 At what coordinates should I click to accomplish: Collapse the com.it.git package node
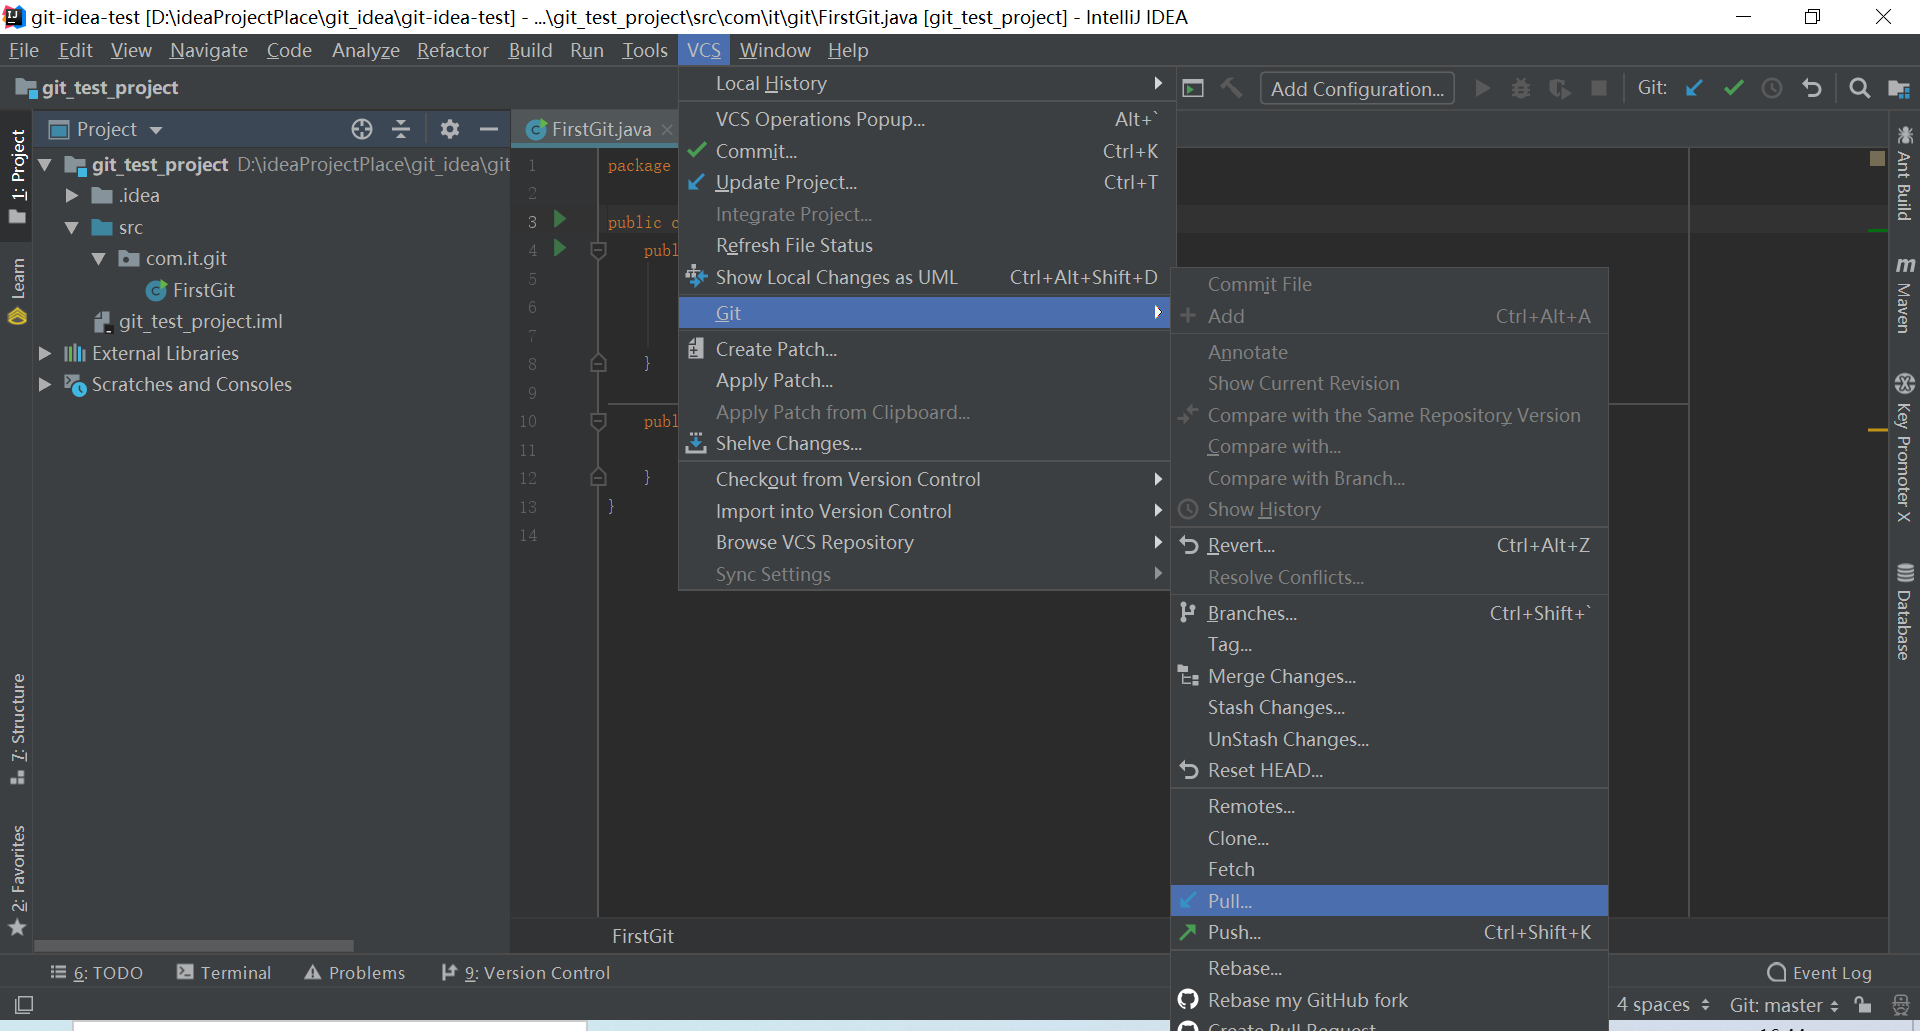(98, 259)
